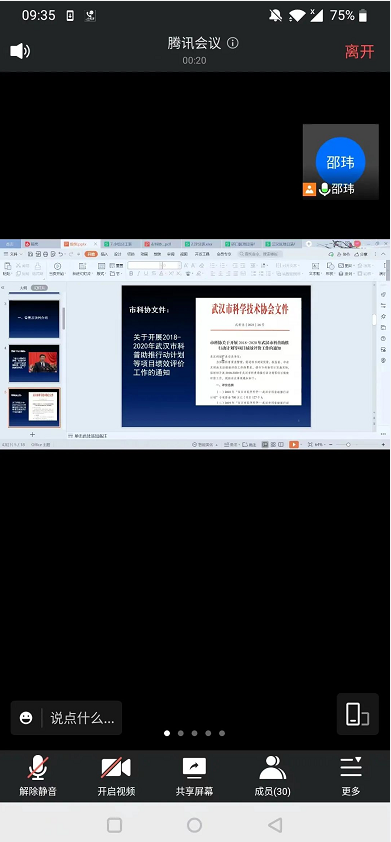Tap the Android back navigation triangle
Image resolution: width=391 pixels, height=842 pixels.
[274, 825]
